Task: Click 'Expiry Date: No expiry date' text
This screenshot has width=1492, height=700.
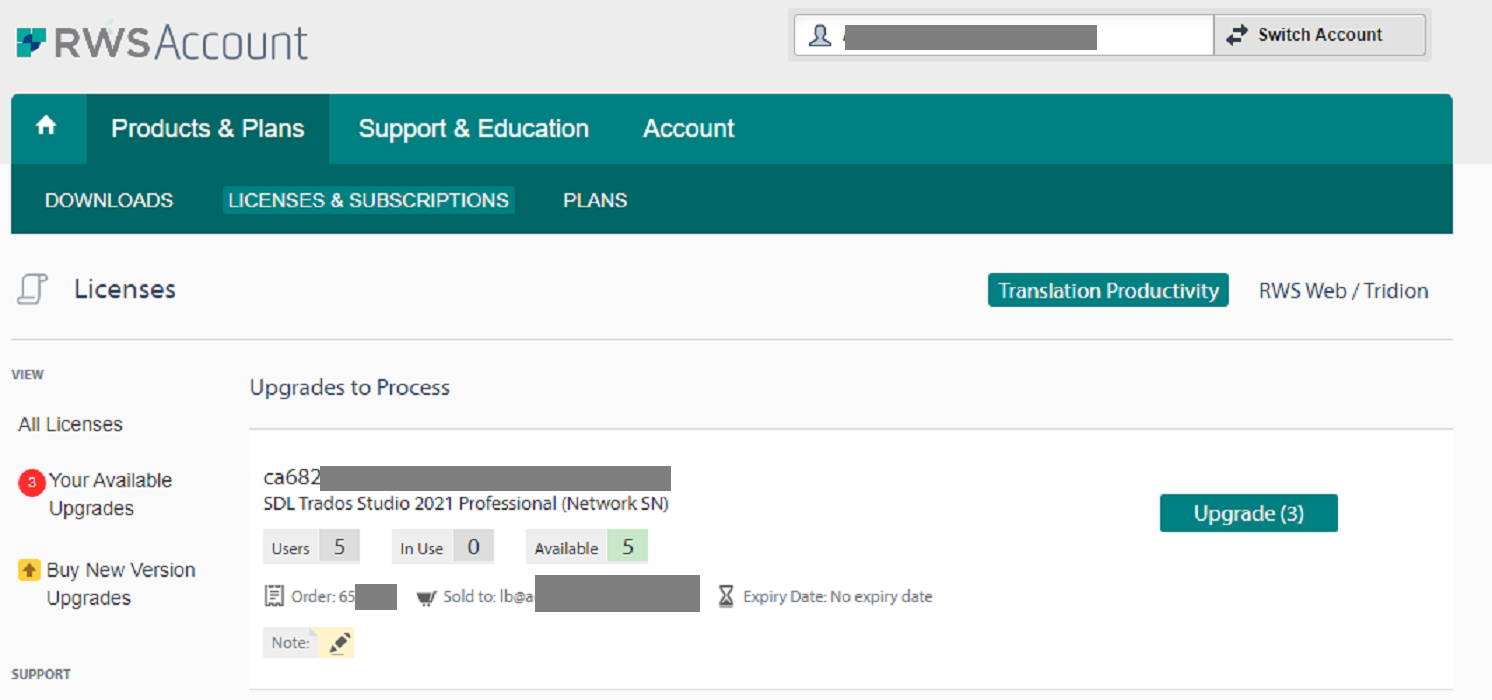Action: click(x=838, y=597)
